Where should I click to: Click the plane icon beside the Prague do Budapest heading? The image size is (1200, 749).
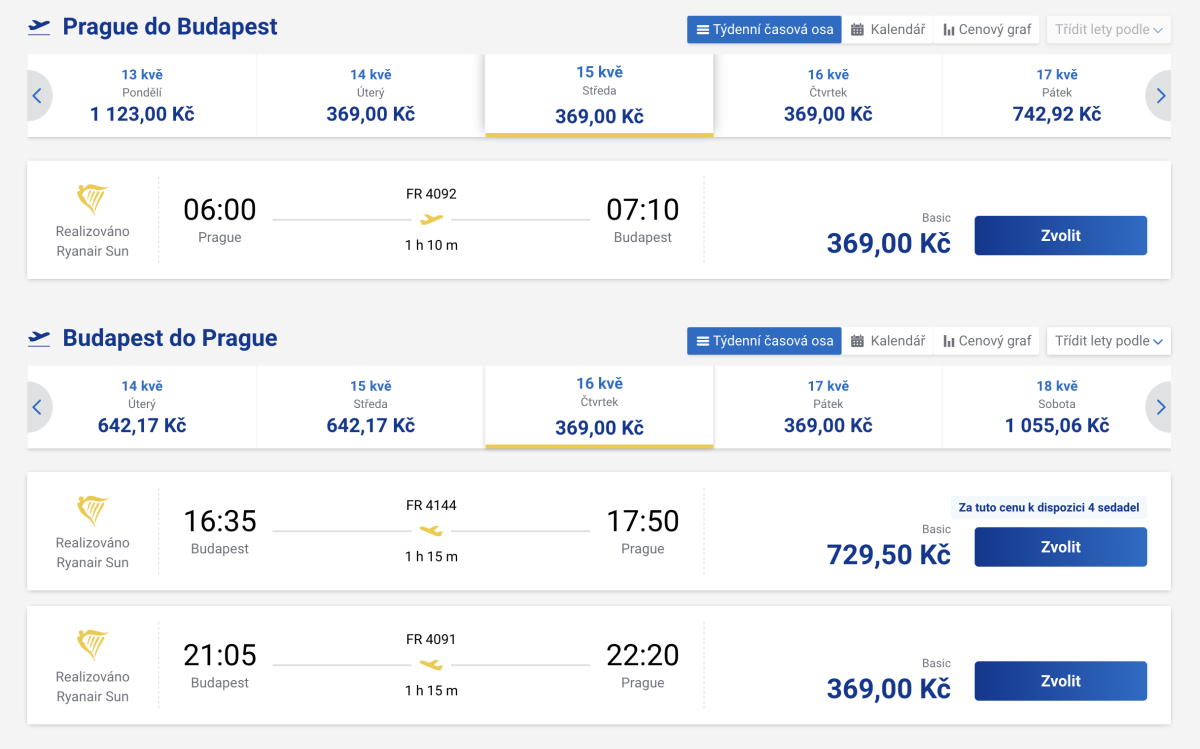click(39, 27)
